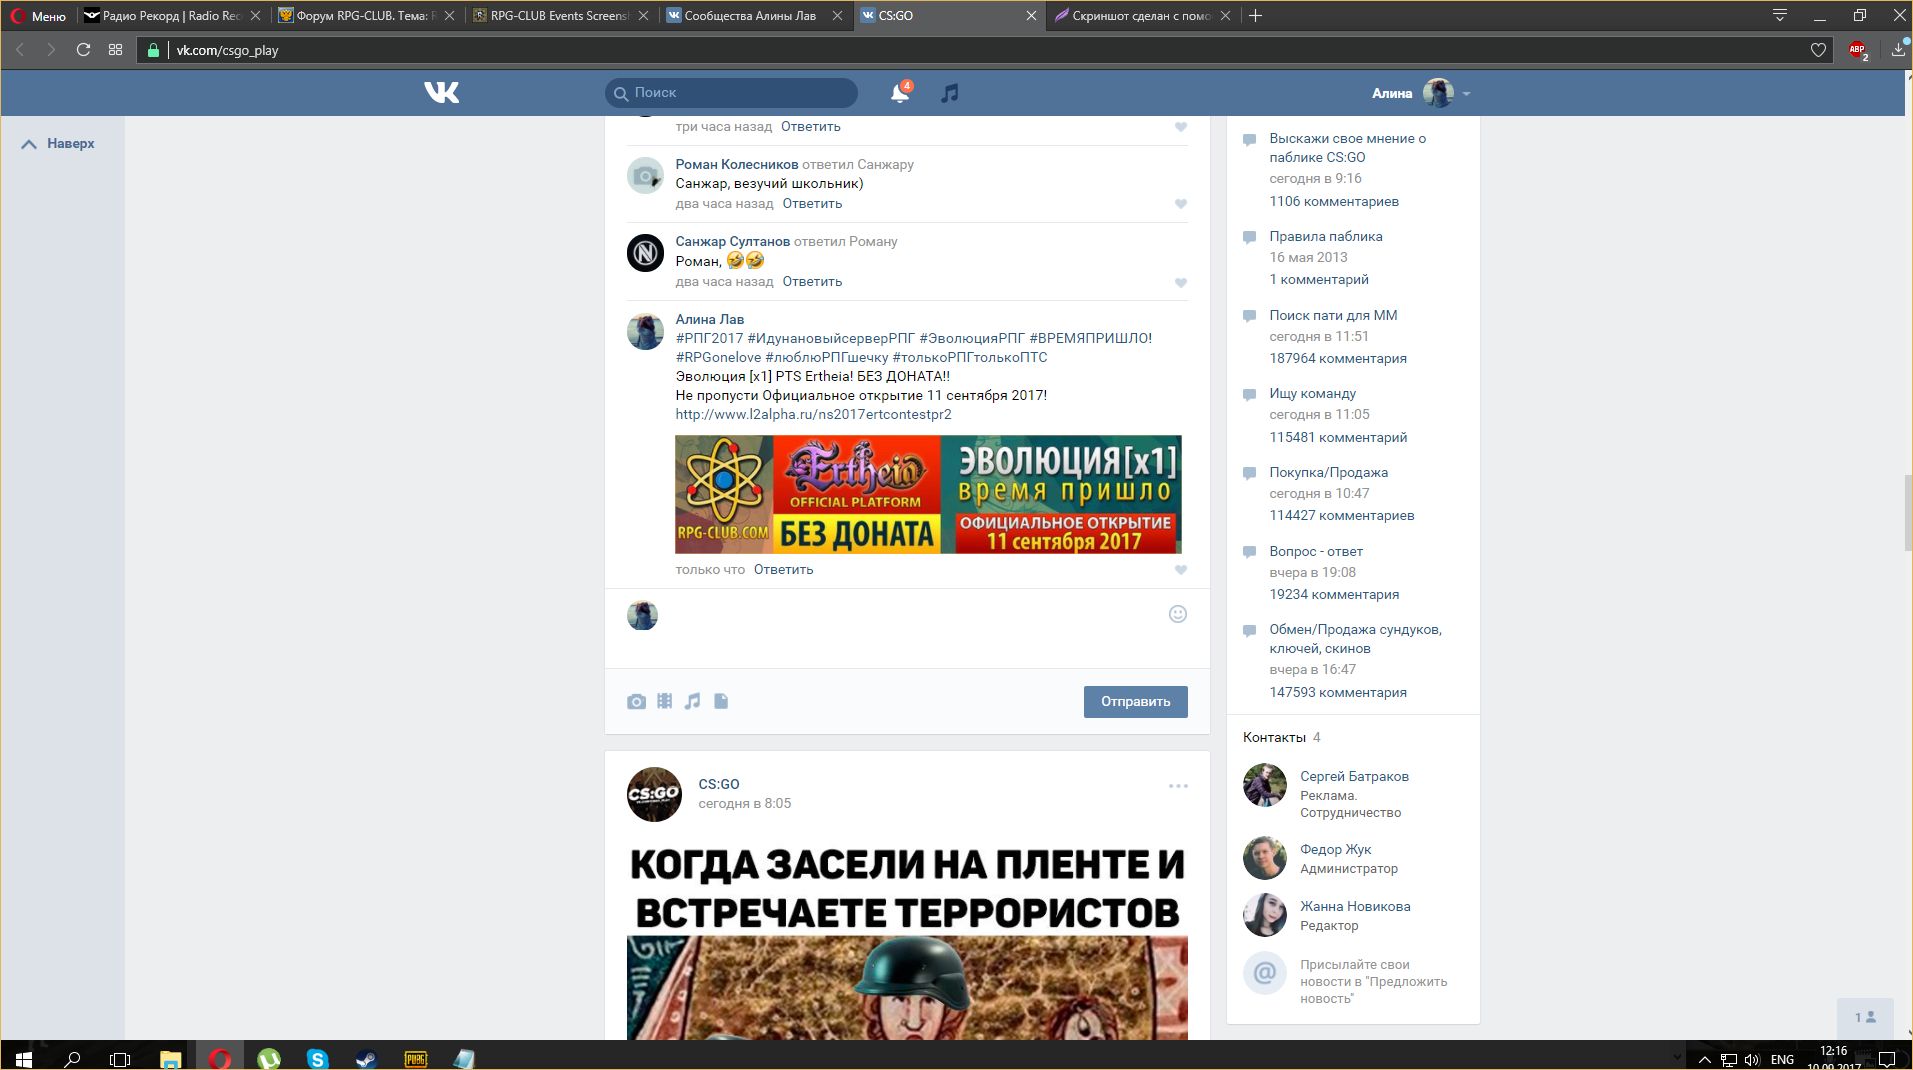
Task: Open discussion Ищу команду
Action: (1312, 394)
